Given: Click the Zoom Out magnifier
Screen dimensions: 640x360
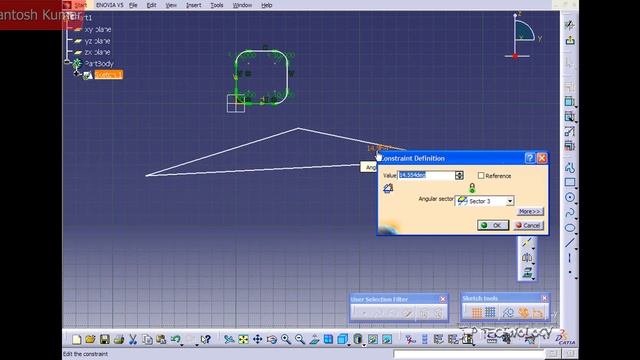Looking at the screenshot, I should click(300, 340).
